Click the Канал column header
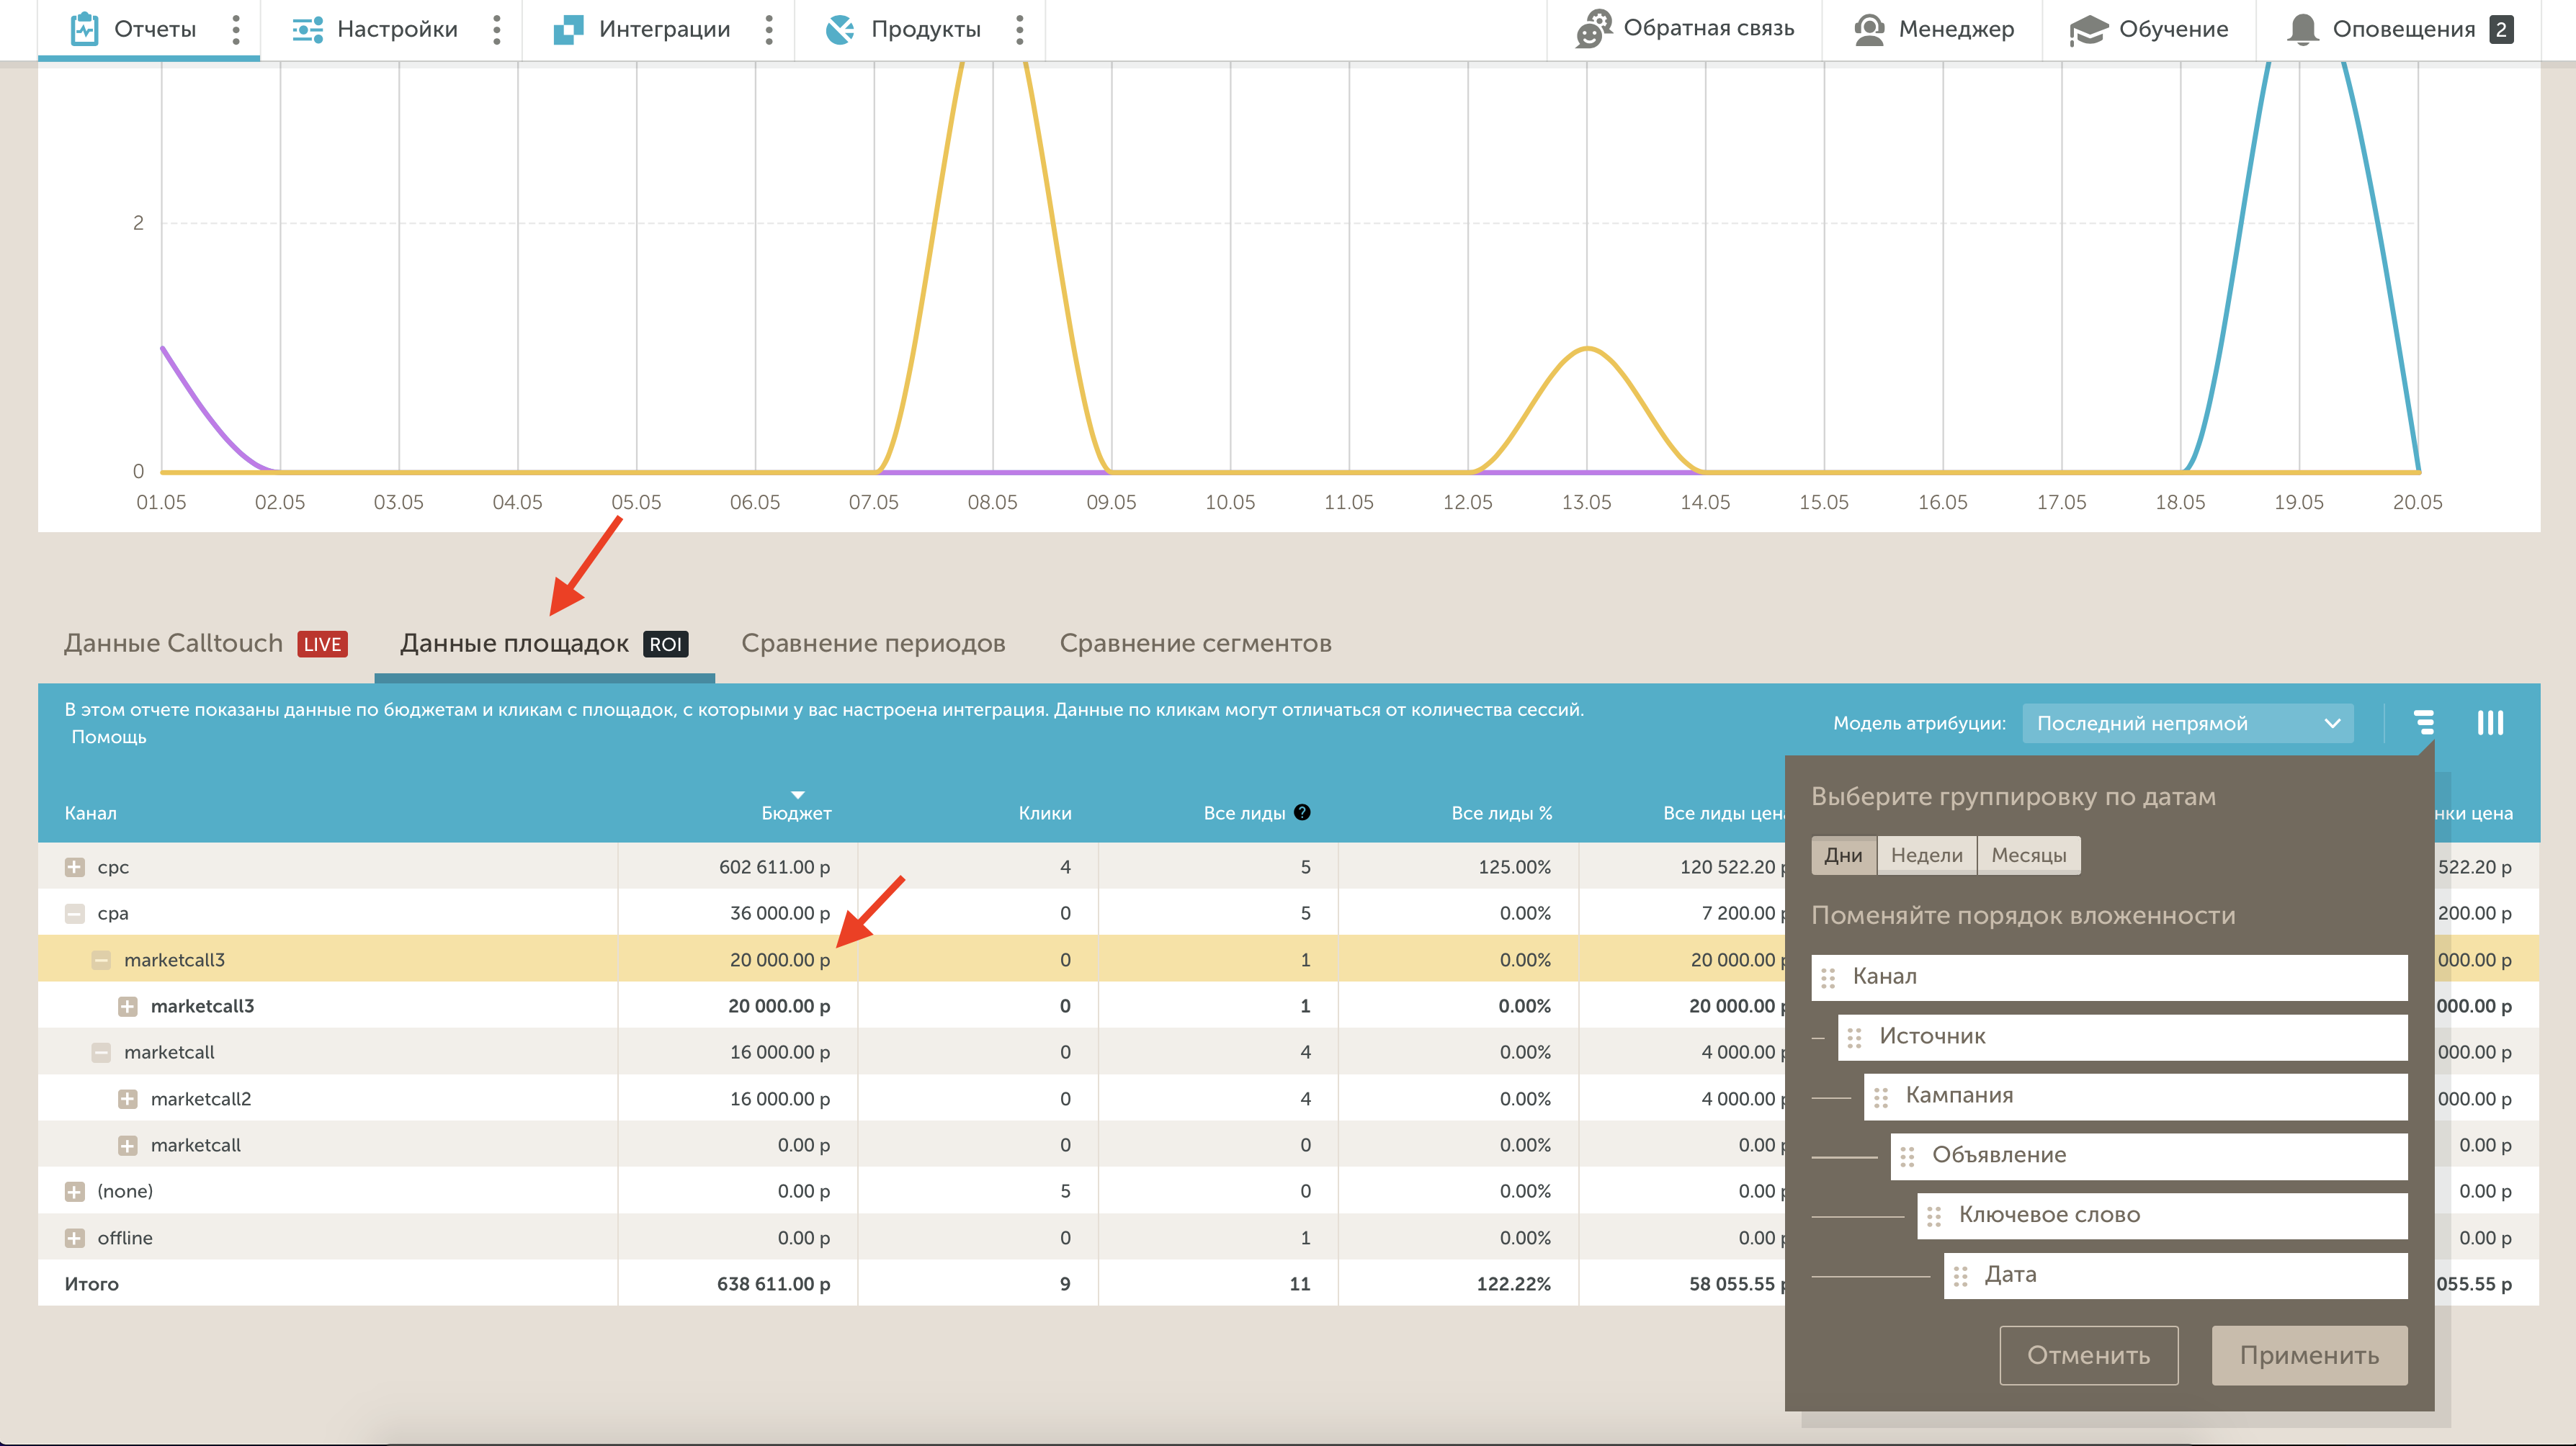 90,813
